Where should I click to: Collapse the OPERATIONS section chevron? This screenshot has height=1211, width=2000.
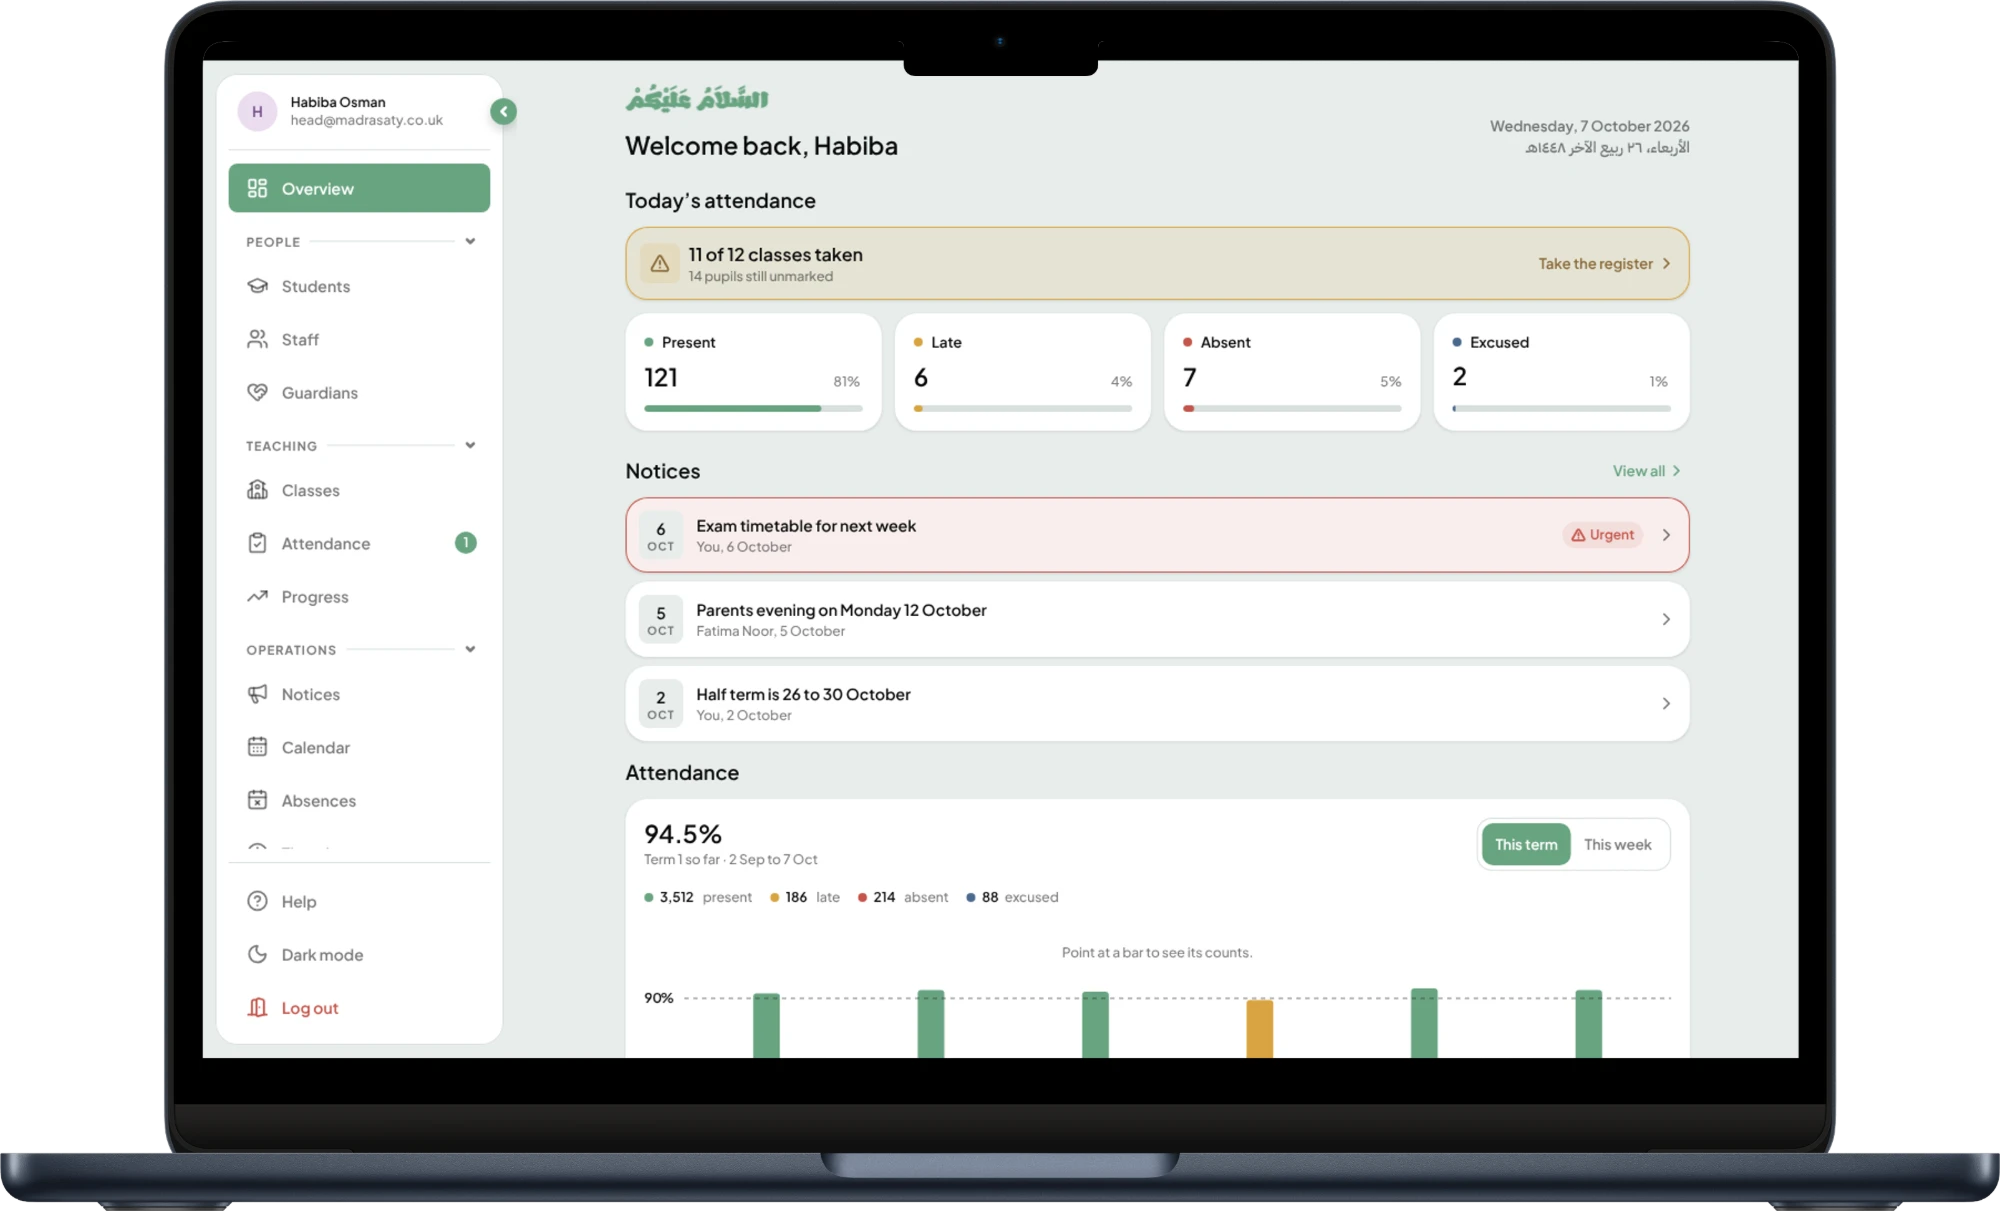(x=470, y=649)
